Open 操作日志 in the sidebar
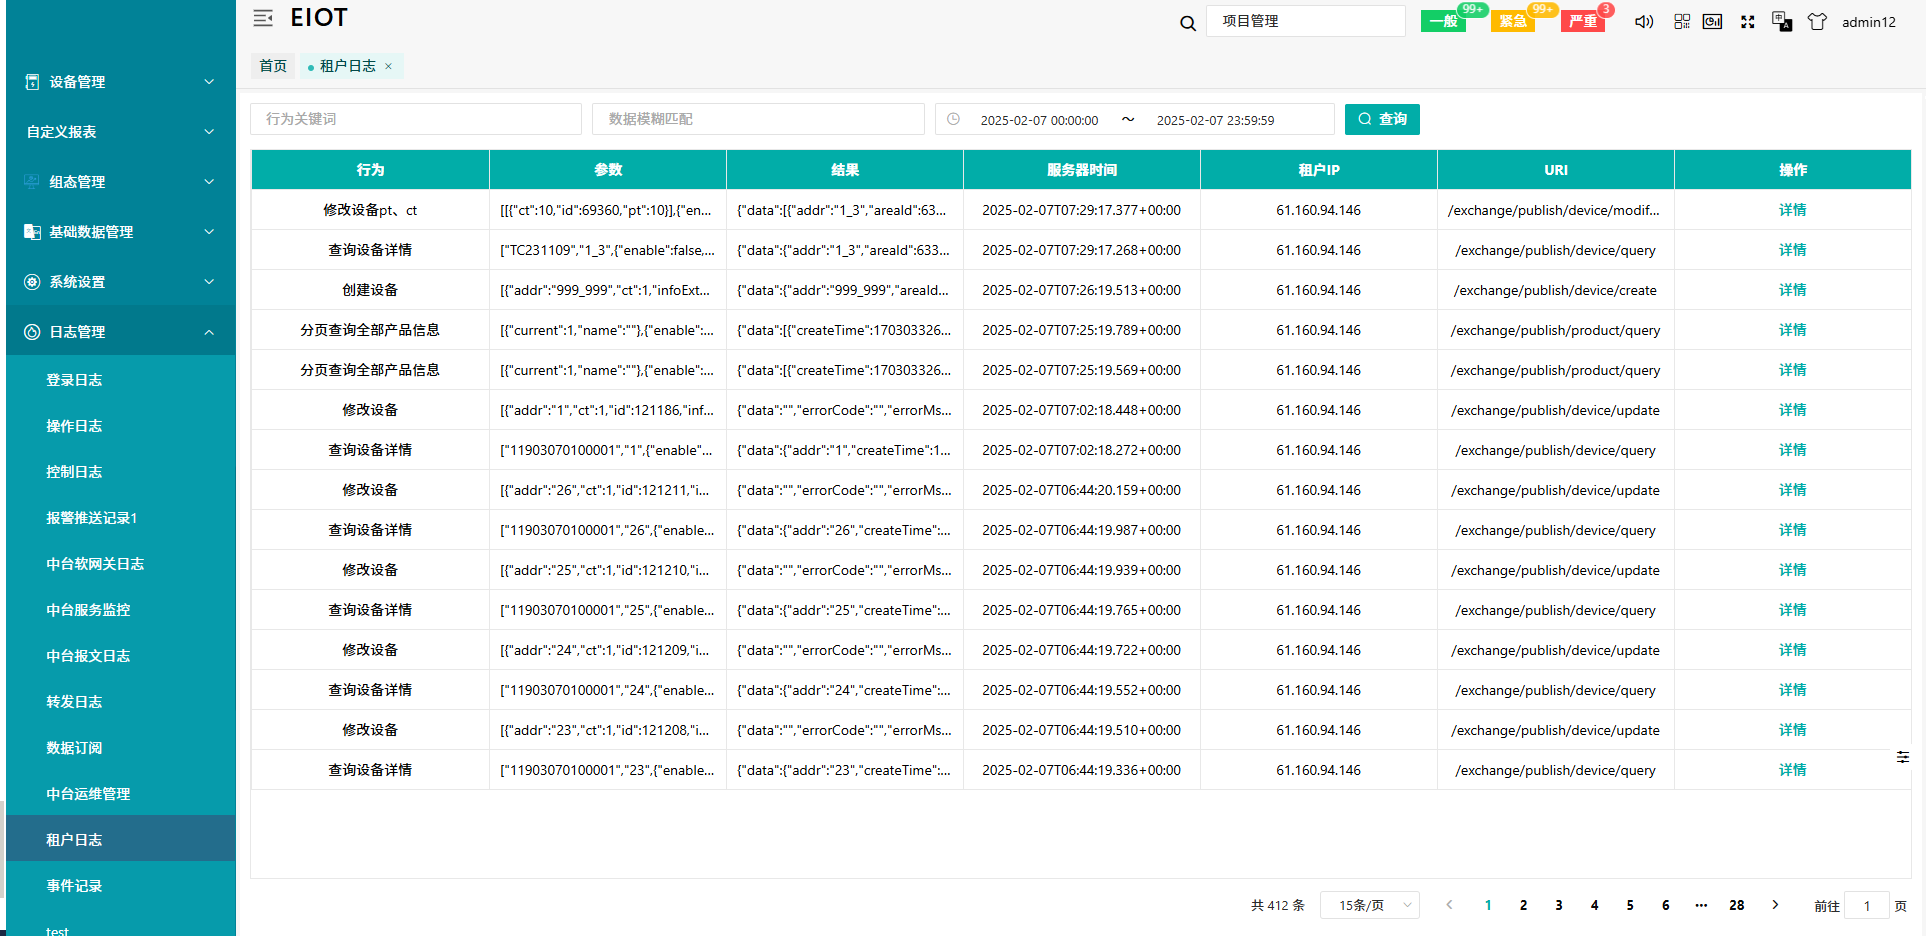The height and width of the screenshot is (936, 1926). tap(74, 426)
